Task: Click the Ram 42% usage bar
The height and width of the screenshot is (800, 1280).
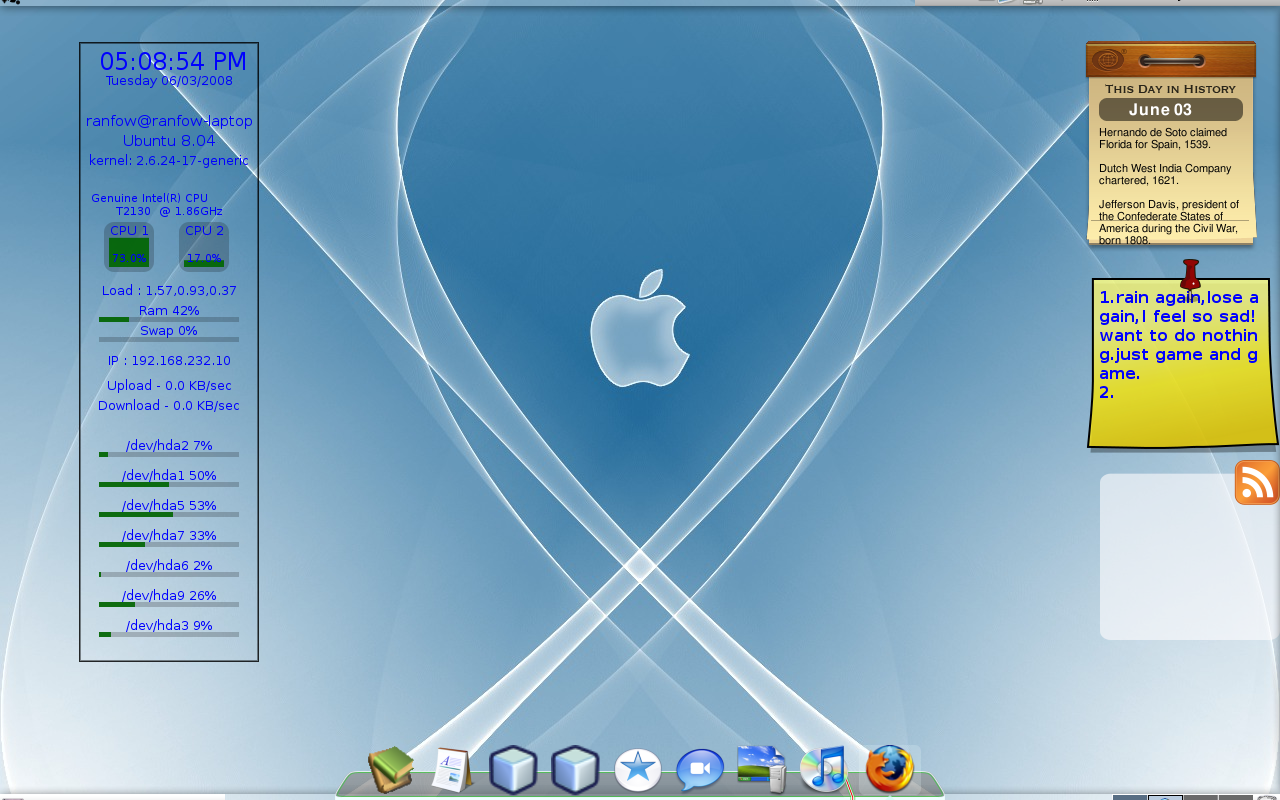Action: click(169, 319)
